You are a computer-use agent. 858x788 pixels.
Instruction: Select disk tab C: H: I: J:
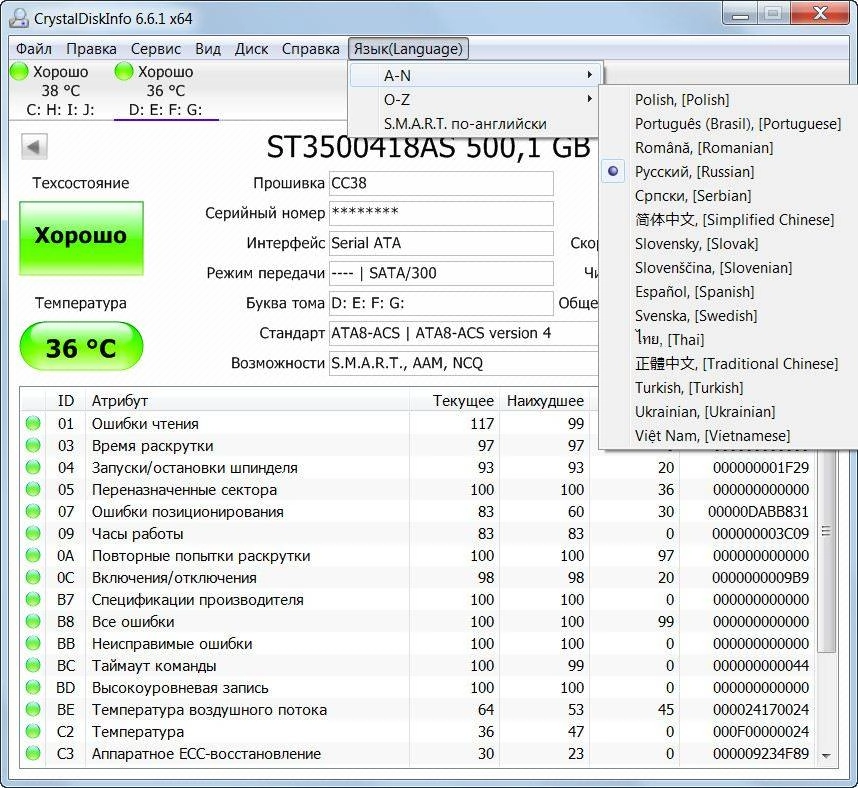pyautogui.click(x=60, y=90)
